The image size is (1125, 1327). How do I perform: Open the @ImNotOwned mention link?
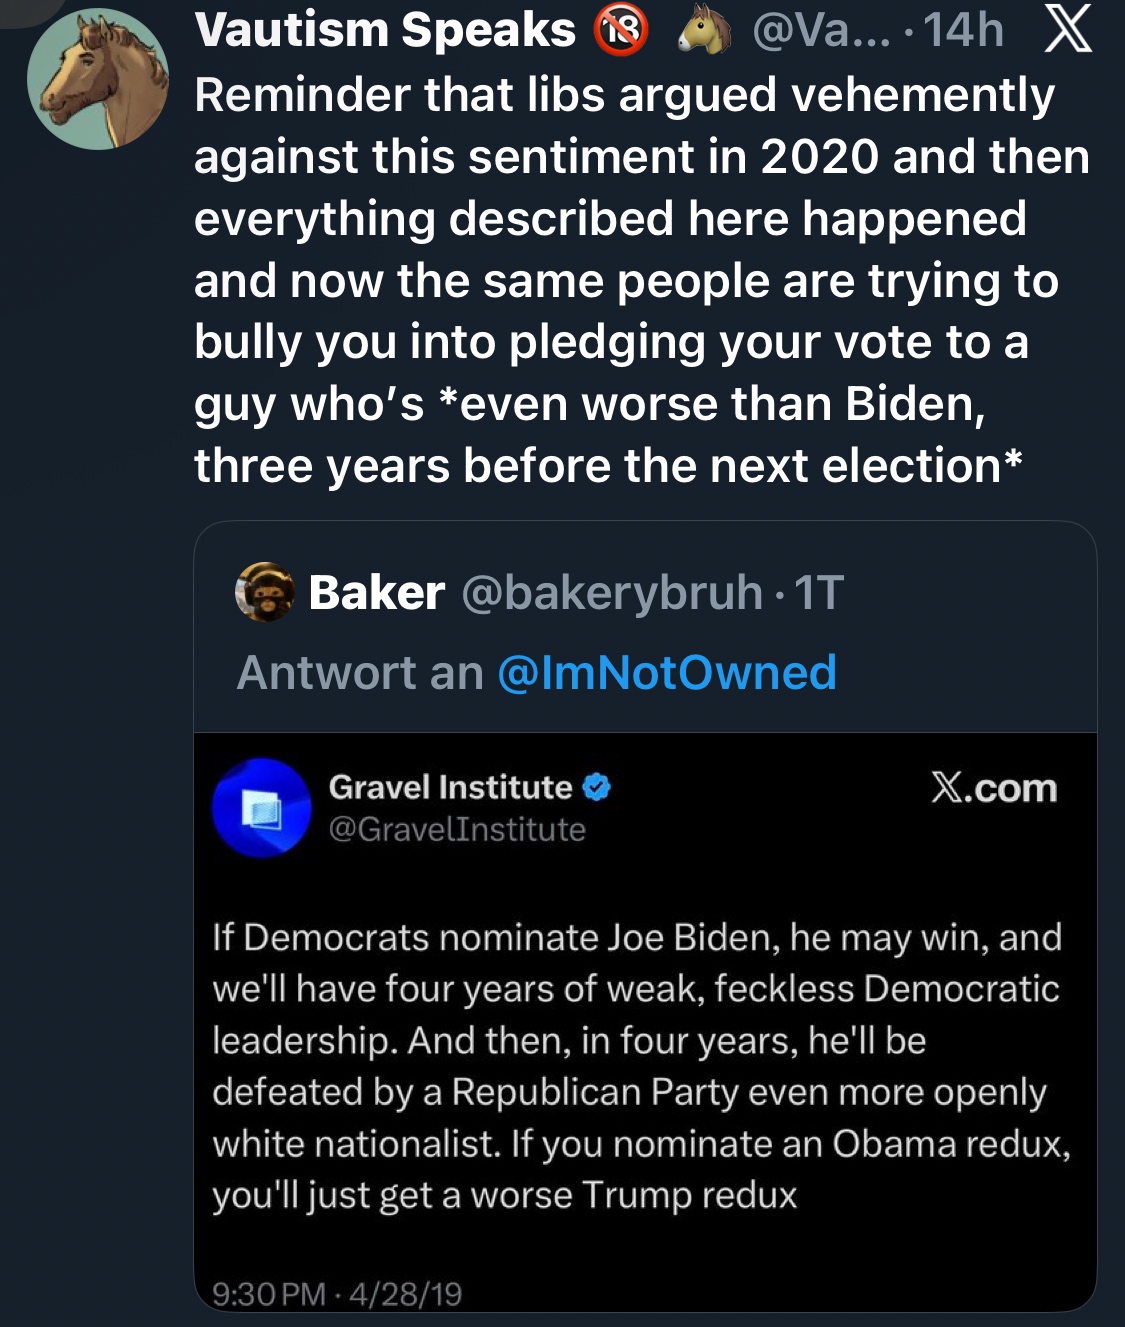click(x=666, y=672)
